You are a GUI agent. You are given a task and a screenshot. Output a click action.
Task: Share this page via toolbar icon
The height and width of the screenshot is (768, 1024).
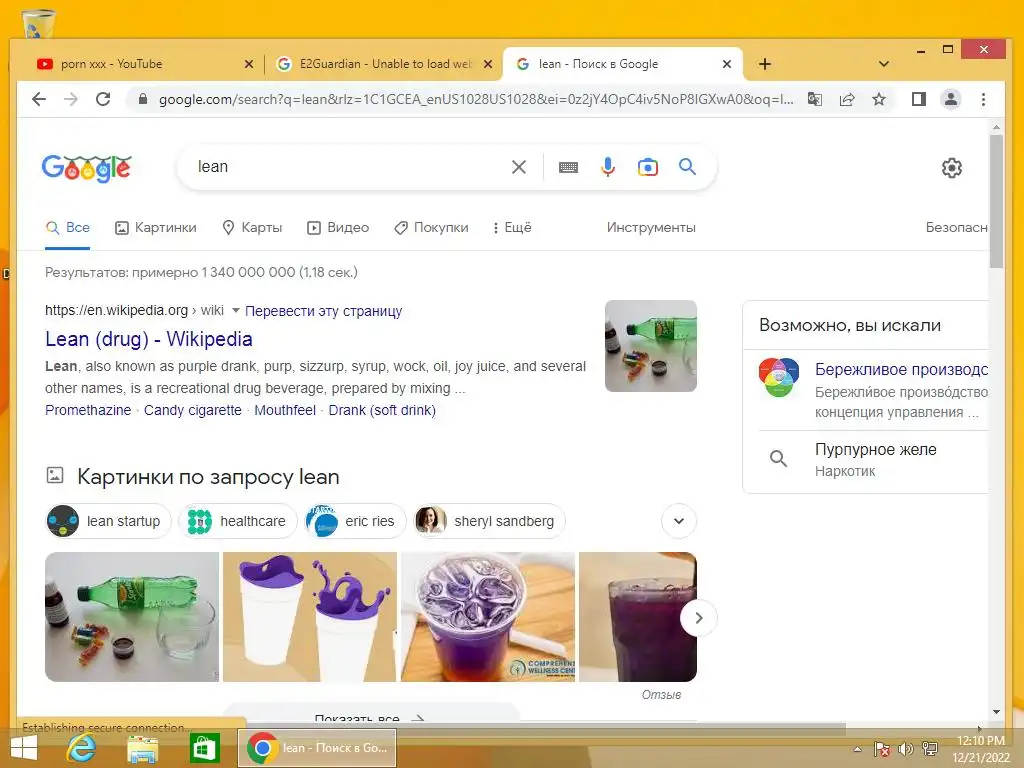[x=847, y=99]
